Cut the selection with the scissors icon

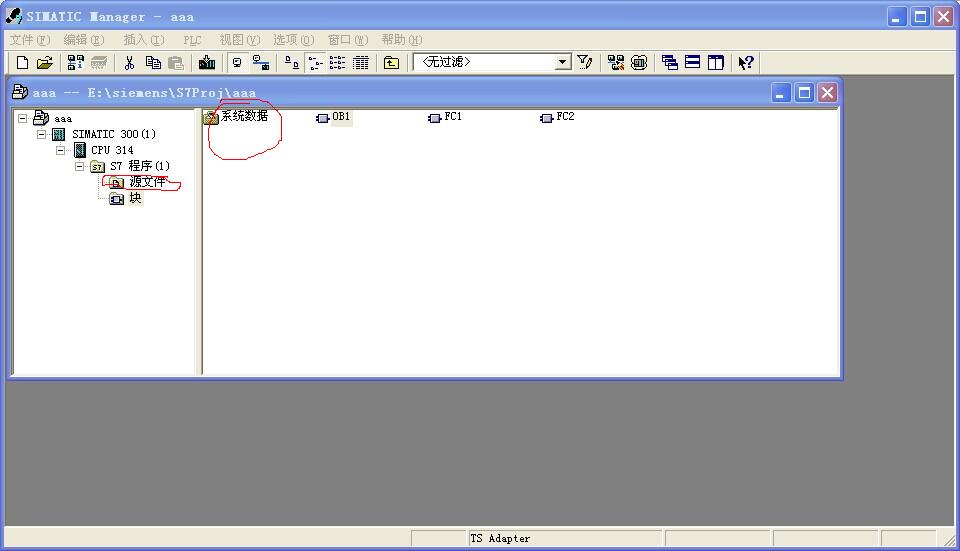point(129,62)
